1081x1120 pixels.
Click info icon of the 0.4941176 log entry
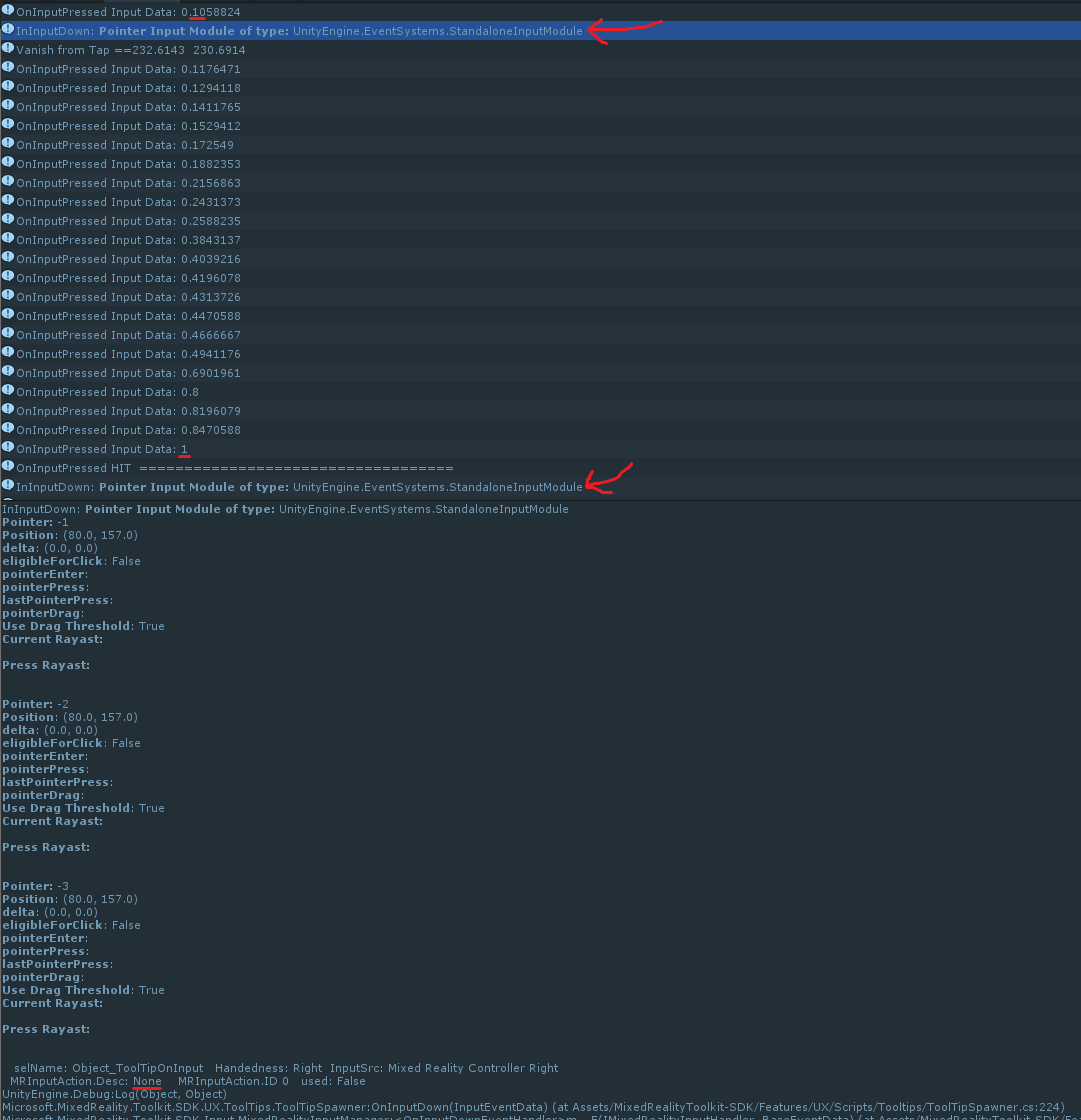[8, 352]
